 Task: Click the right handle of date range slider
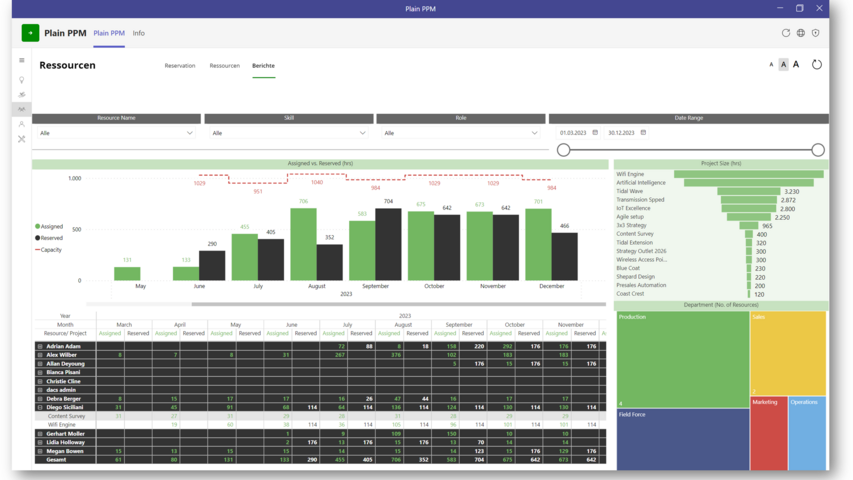tap(818, 150)
